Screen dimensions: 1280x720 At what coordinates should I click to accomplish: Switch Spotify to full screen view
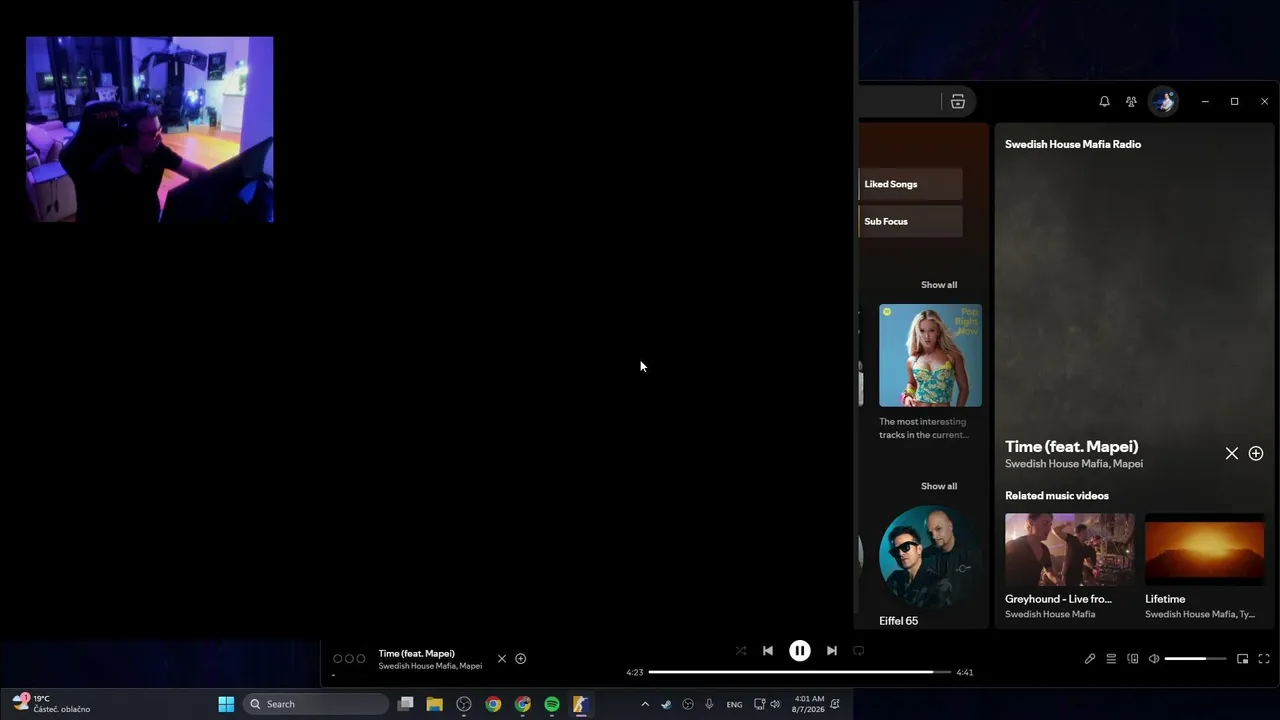(x=1264, y=659)
